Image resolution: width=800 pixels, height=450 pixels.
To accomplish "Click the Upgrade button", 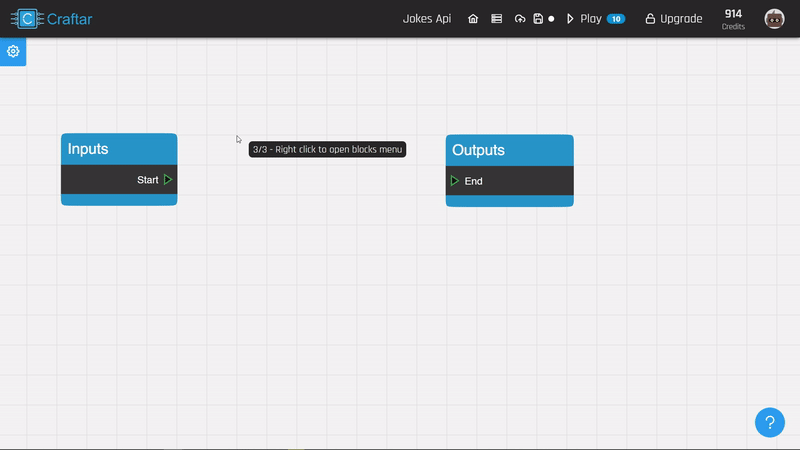I will tap(673, 19).
